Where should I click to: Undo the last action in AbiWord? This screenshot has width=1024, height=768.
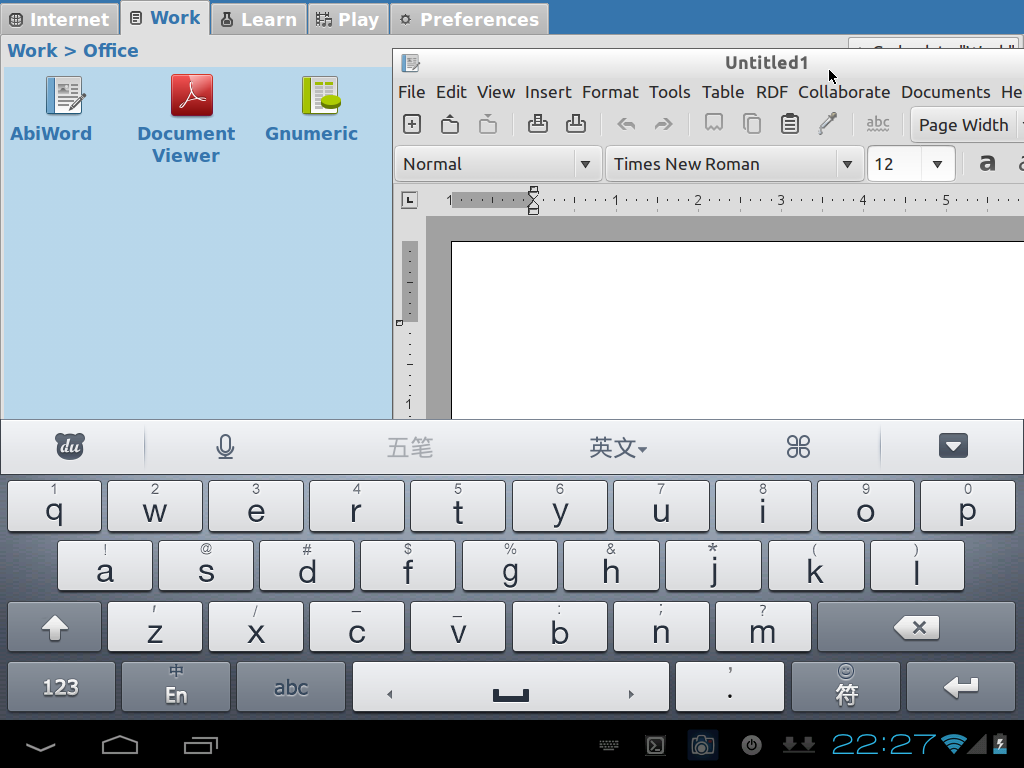pyautogui.click(x=626, y=124)
